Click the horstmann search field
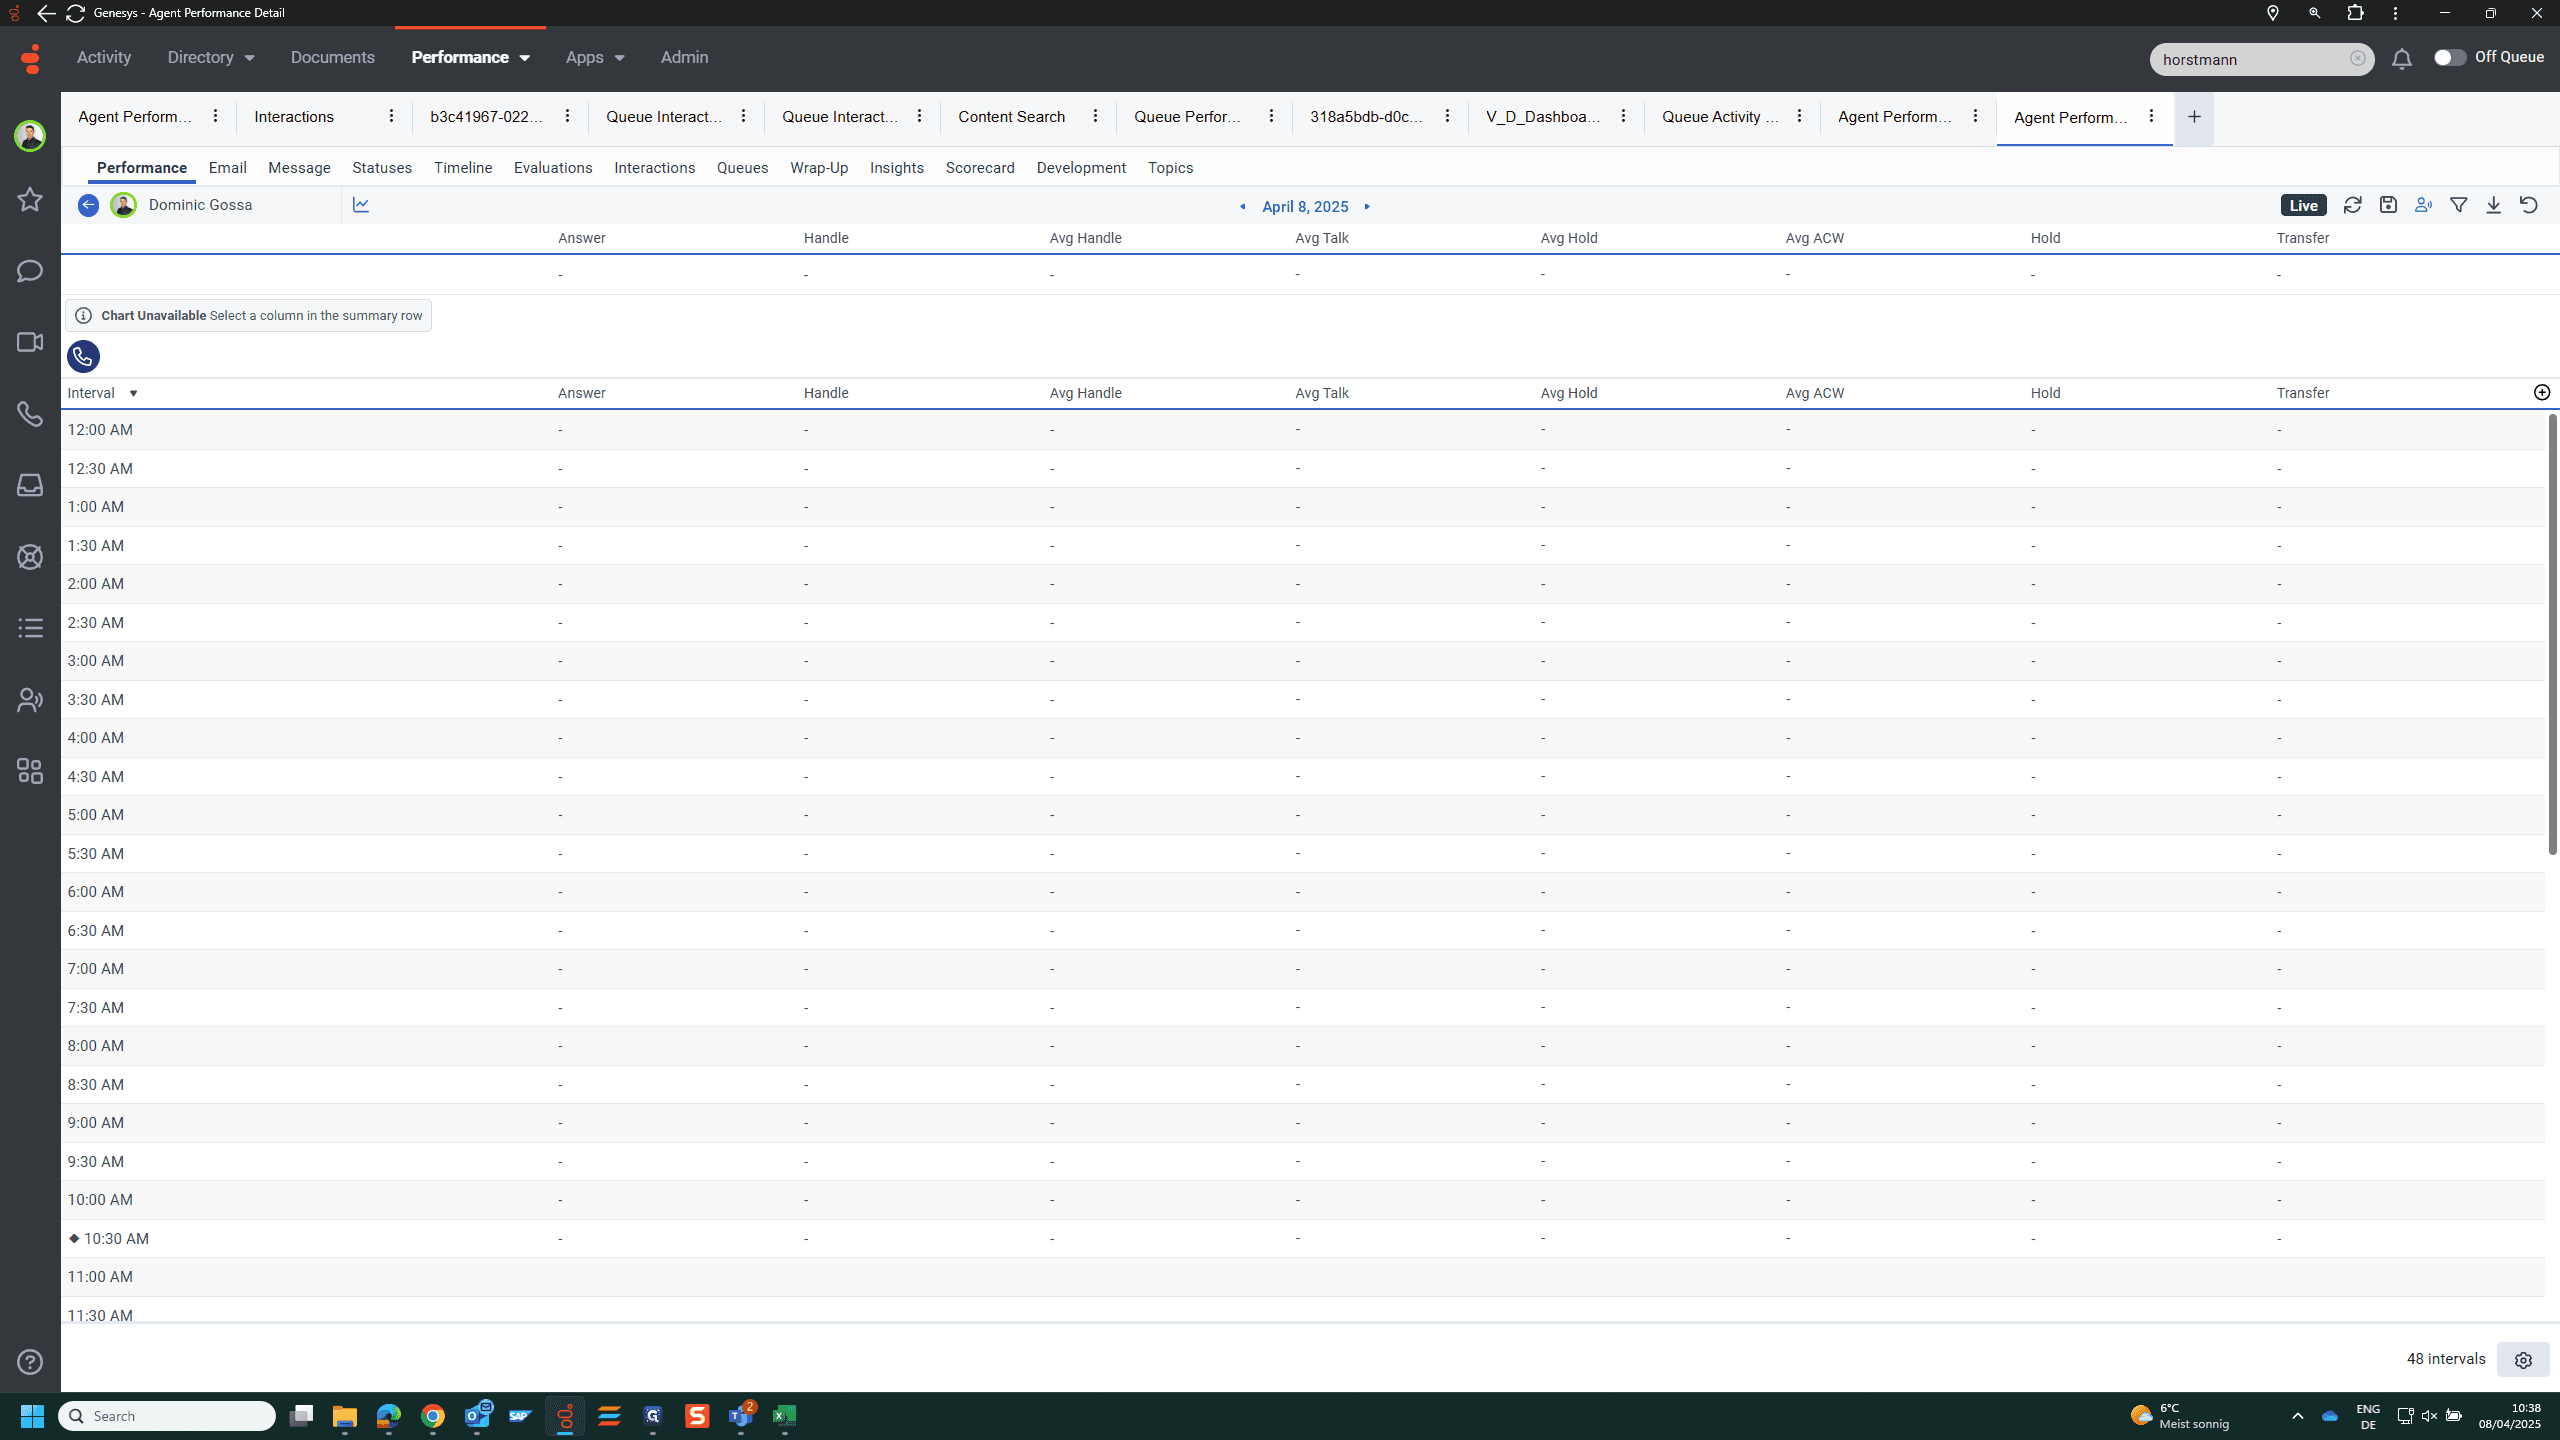The image size is (2560, 1440). coord(2250,59)
